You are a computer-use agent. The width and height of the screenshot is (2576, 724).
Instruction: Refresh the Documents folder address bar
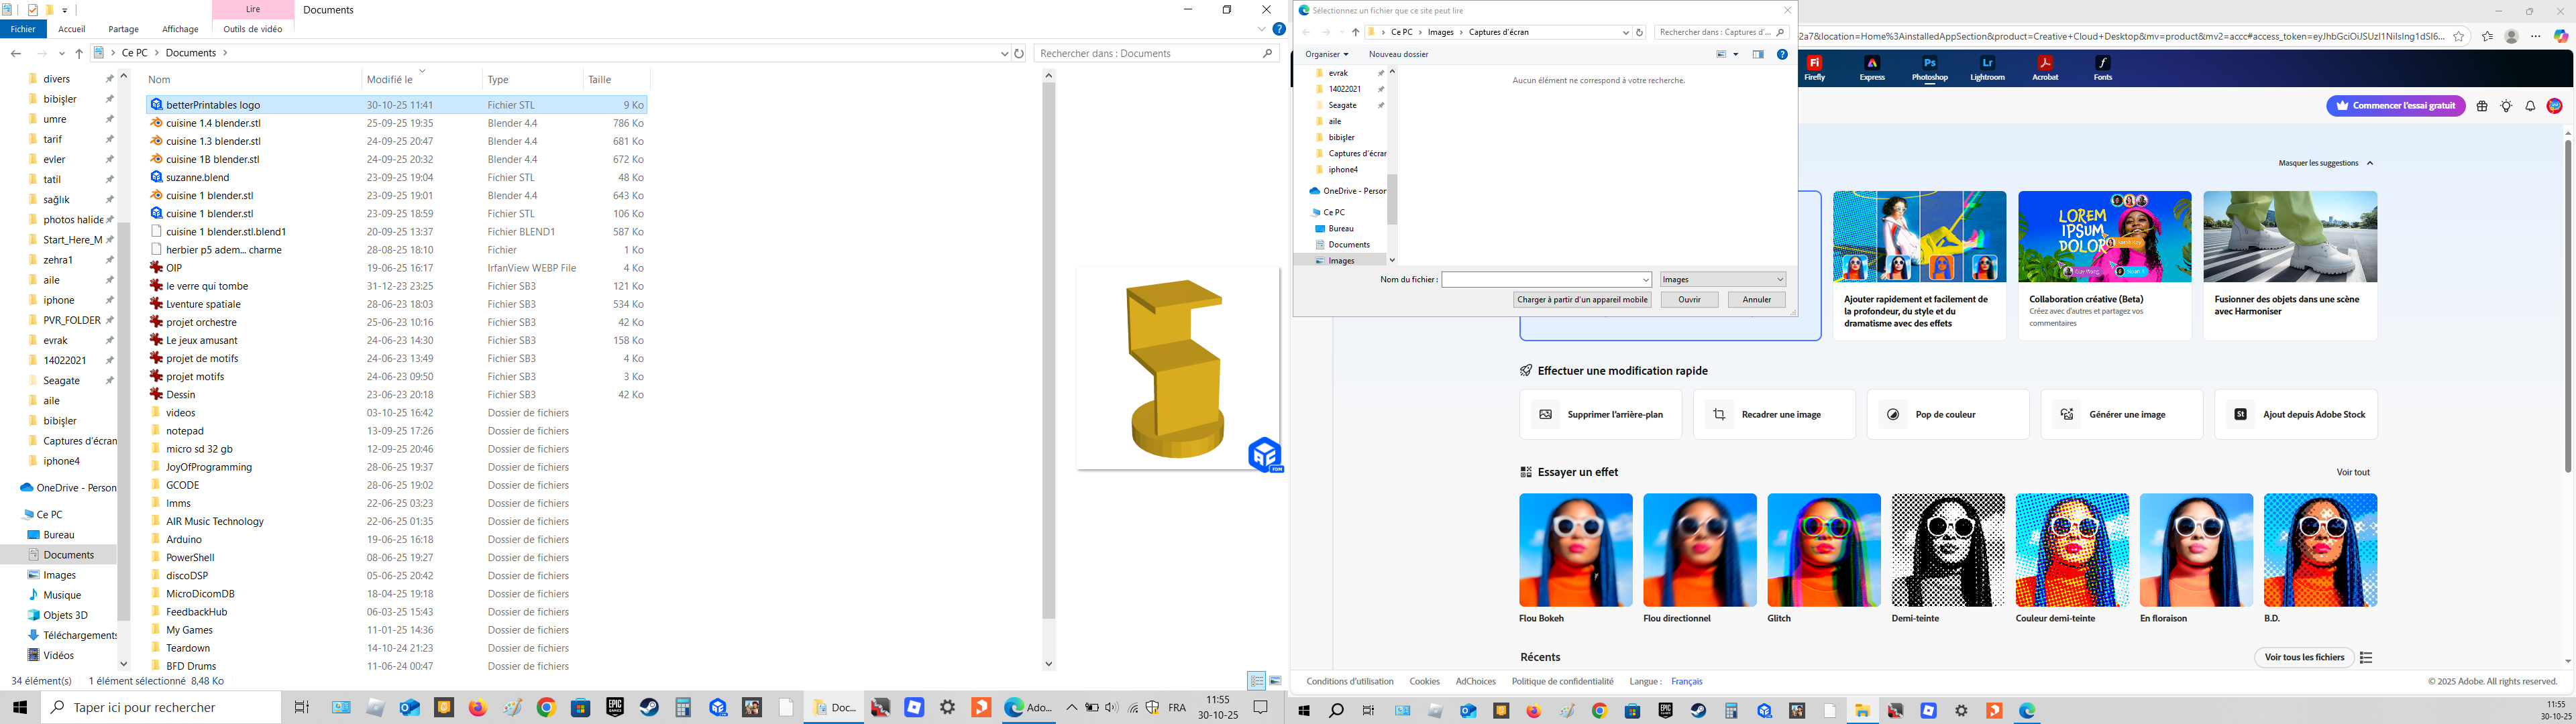tap(1019, 53)
